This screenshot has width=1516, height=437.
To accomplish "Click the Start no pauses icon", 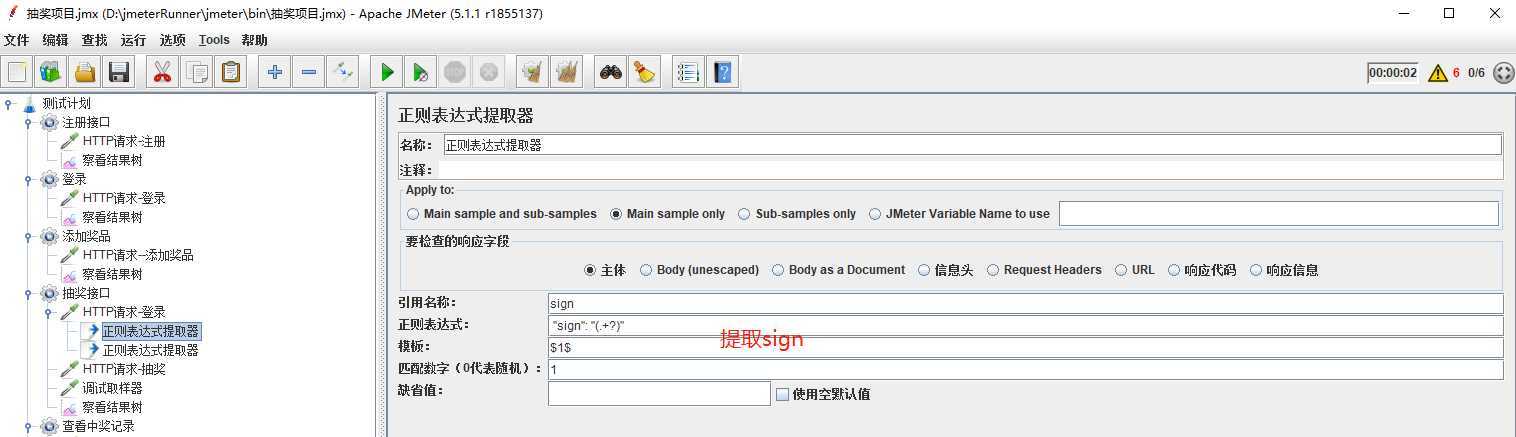I will (421, 72).
